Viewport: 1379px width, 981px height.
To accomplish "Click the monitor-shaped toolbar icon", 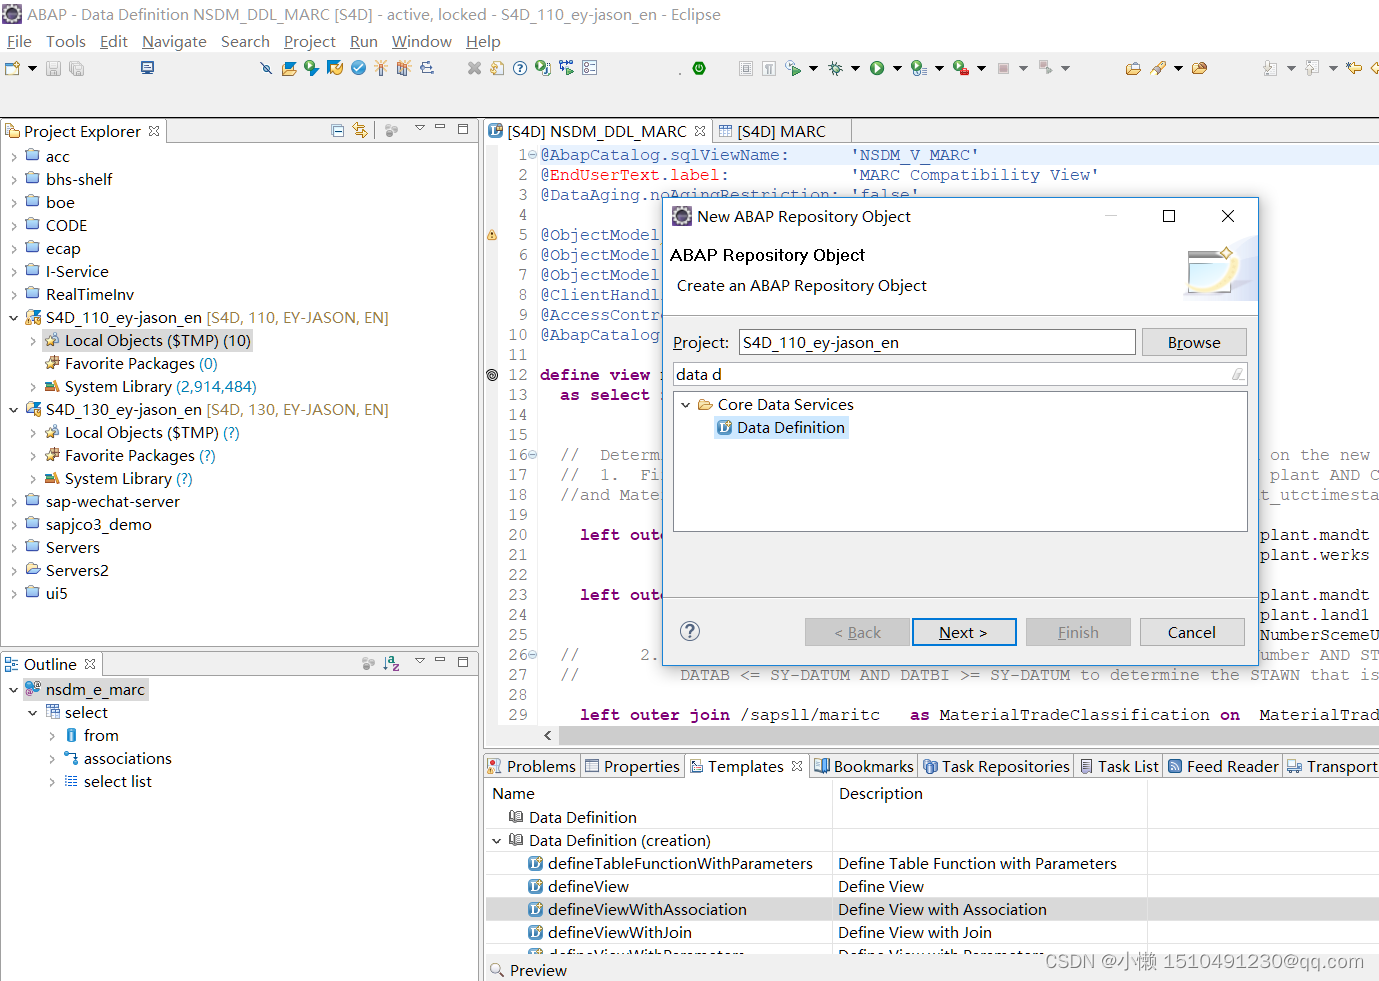I will pyautogui.click(x=148, y=68).
